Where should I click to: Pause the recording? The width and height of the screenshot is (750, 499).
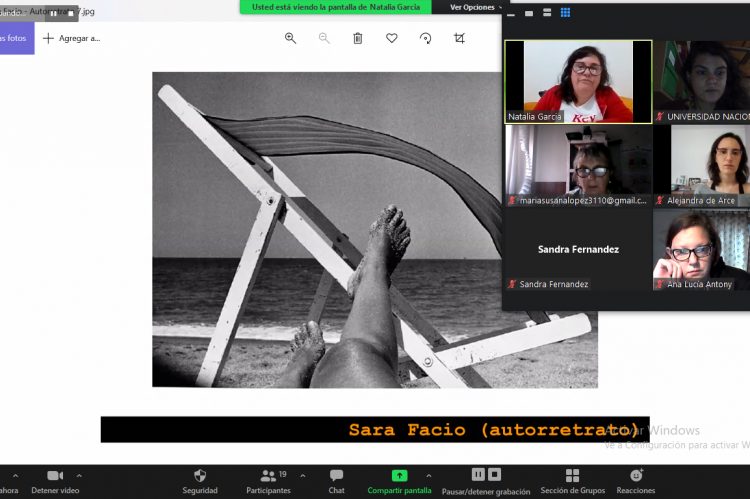click(479, 474)
